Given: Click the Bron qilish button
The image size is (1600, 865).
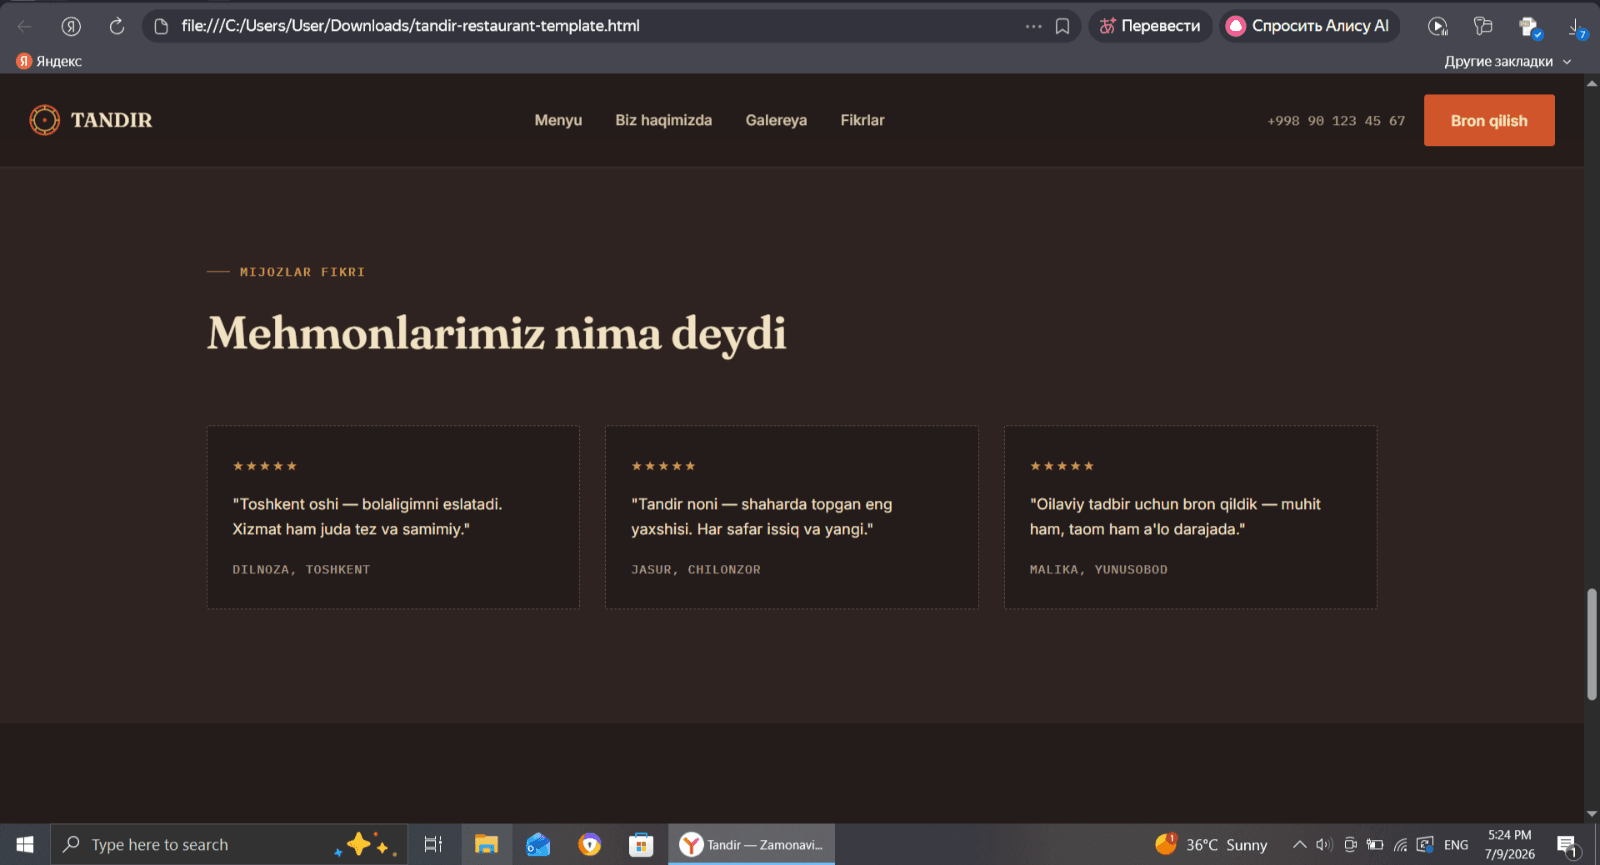Looking at the screenshot, I should [1489, 120].
